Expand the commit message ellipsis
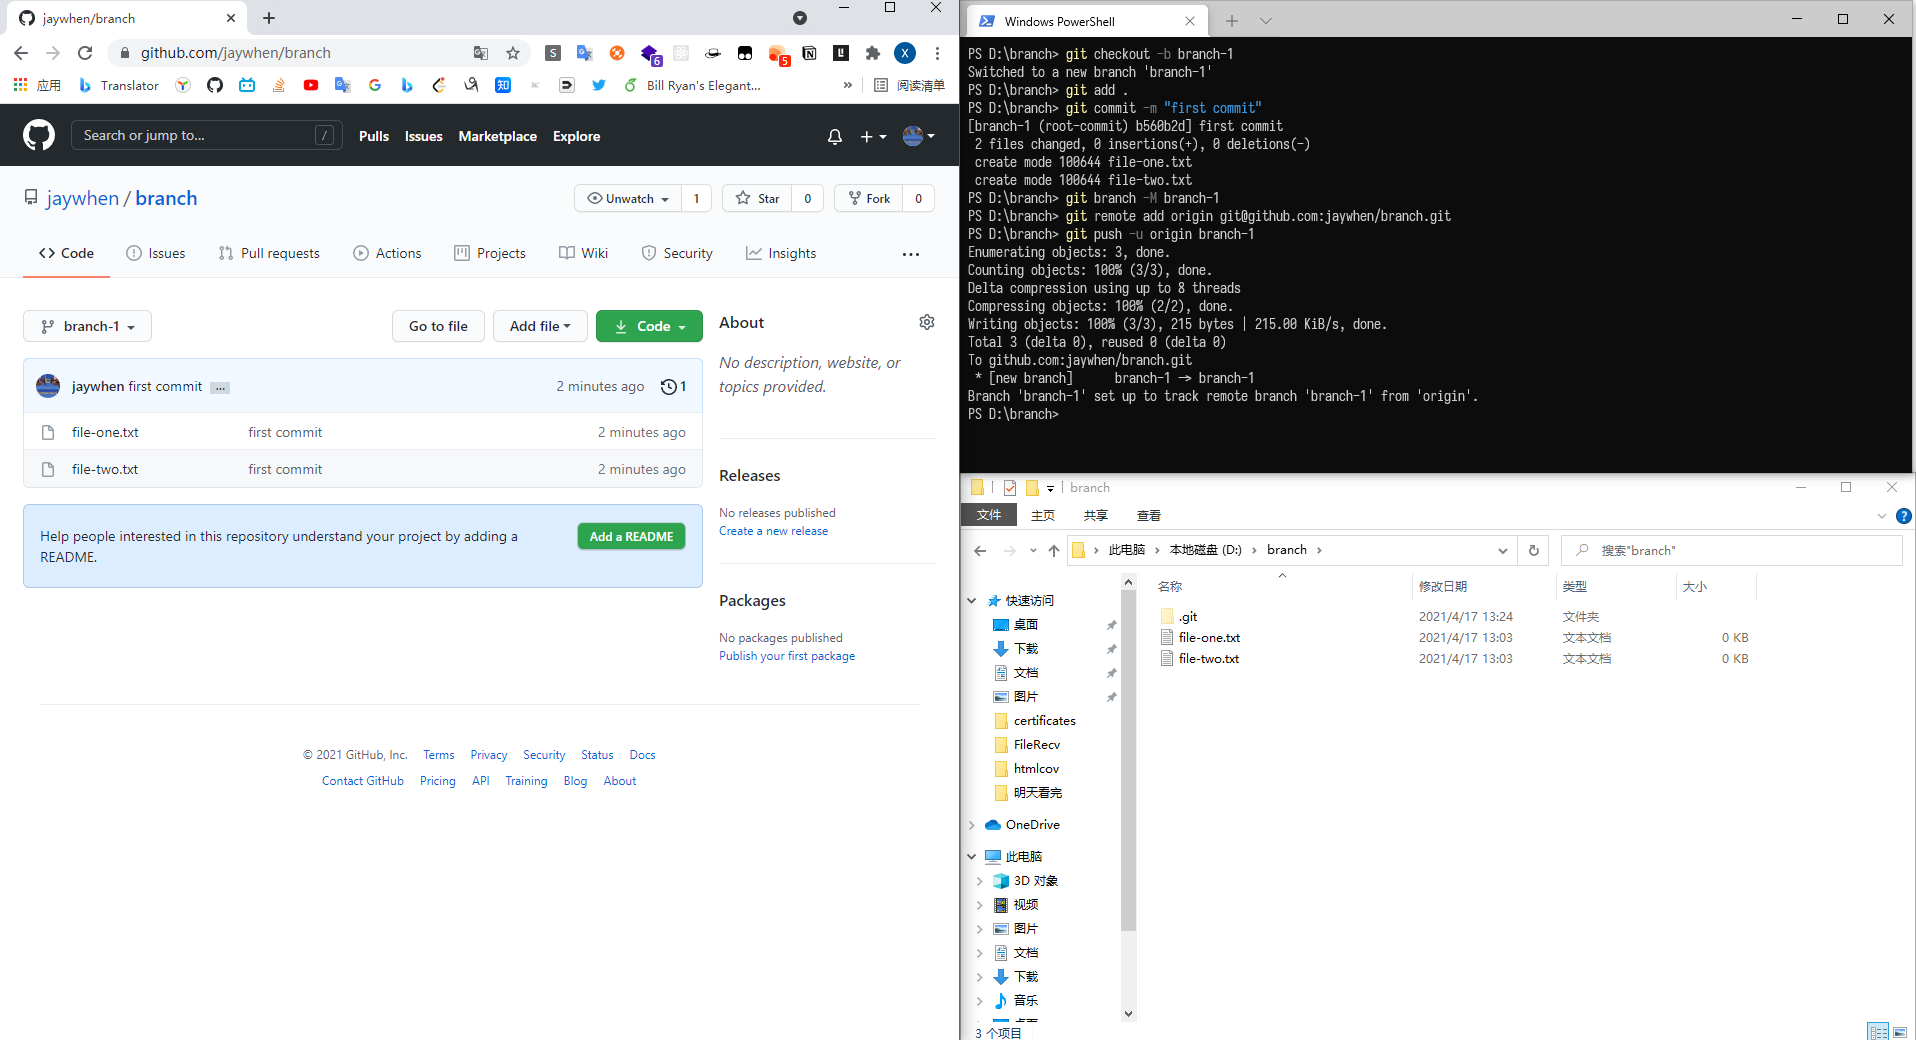This screenshot has height=1040, width=1916. pos(220,387)
